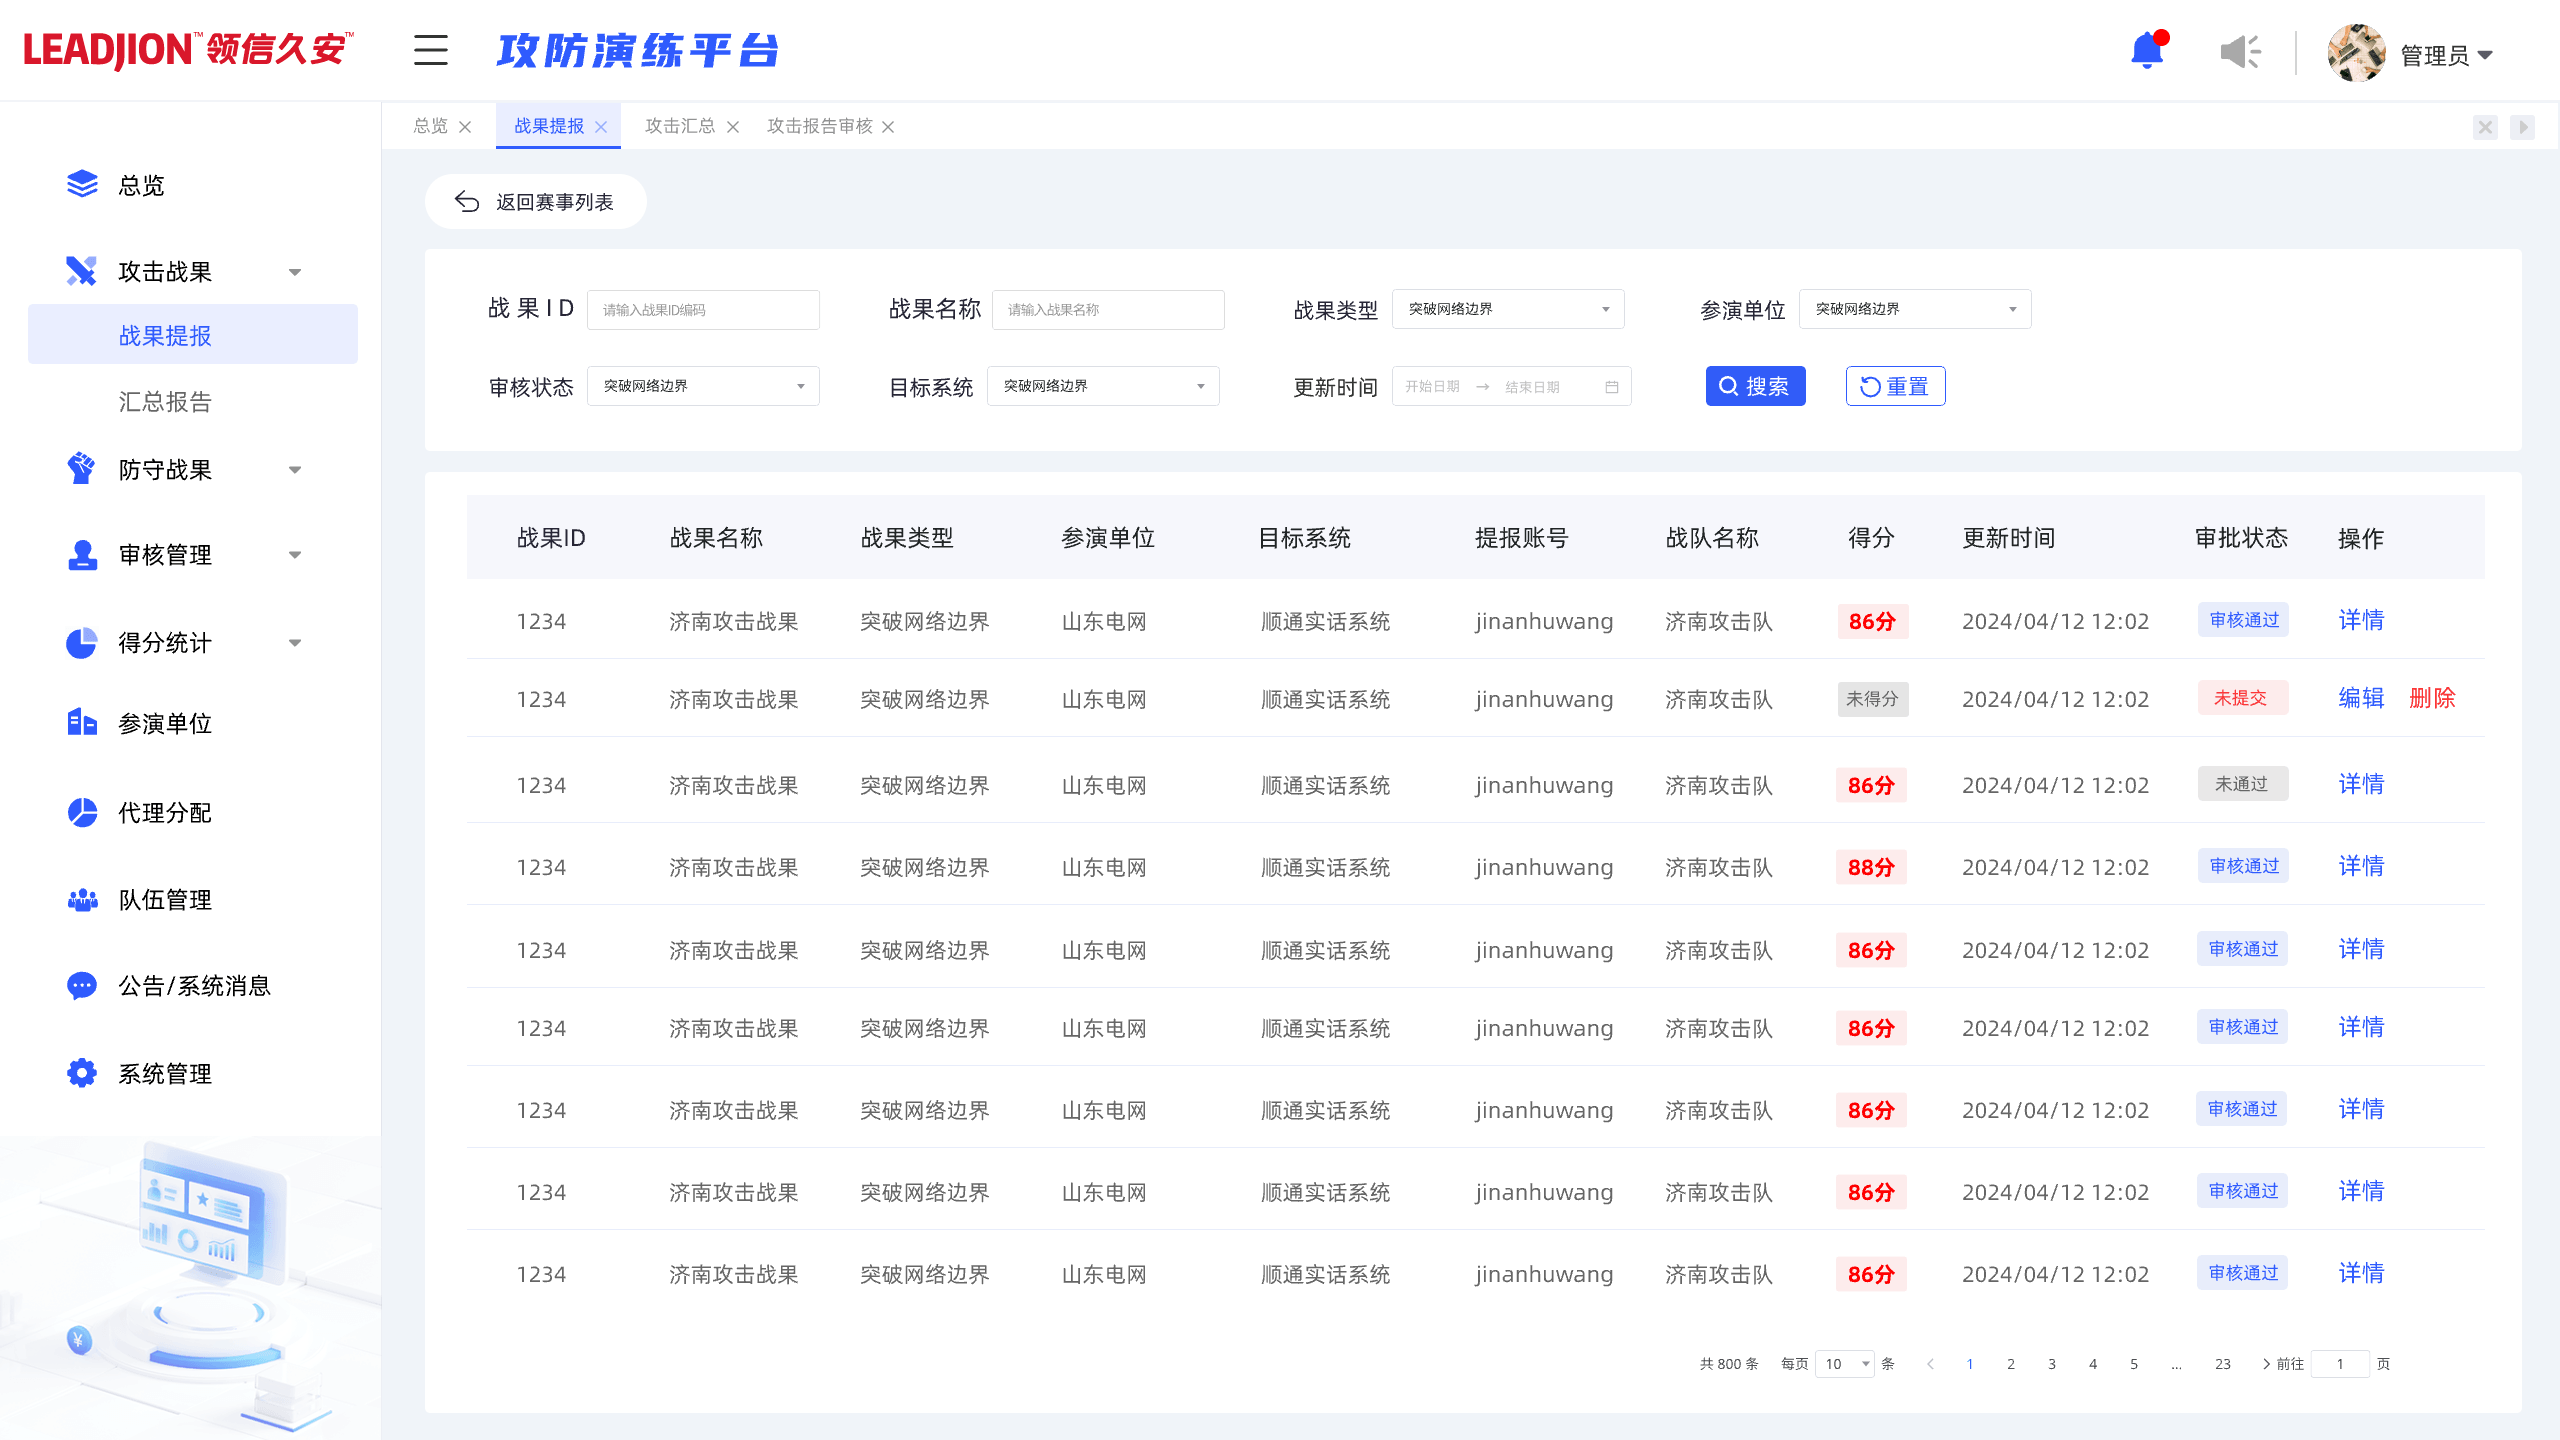Open the 审核状态 dropdown
The image size is (2560, 1440).
pyautogui.click(x=703, y=386)
